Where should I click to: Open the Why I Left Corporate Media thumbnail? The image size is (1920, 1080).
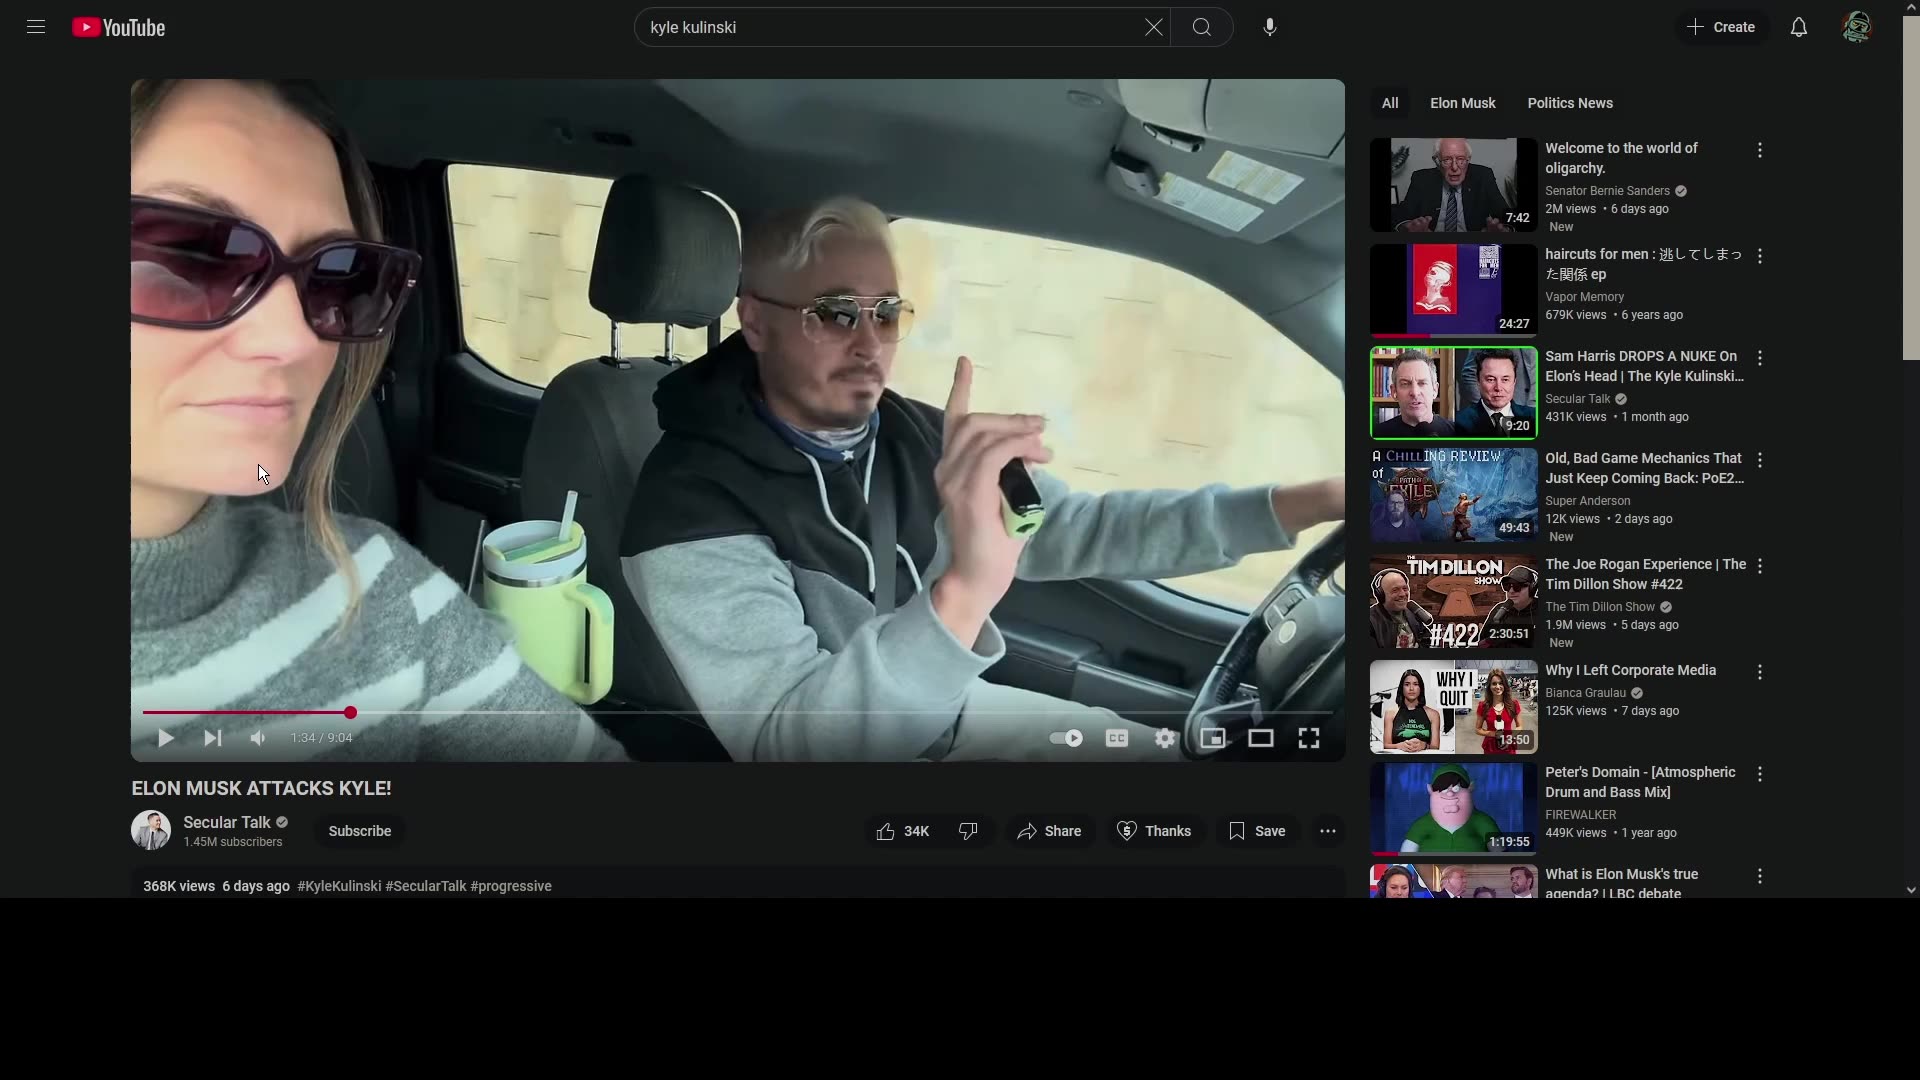coord(1452,707)
